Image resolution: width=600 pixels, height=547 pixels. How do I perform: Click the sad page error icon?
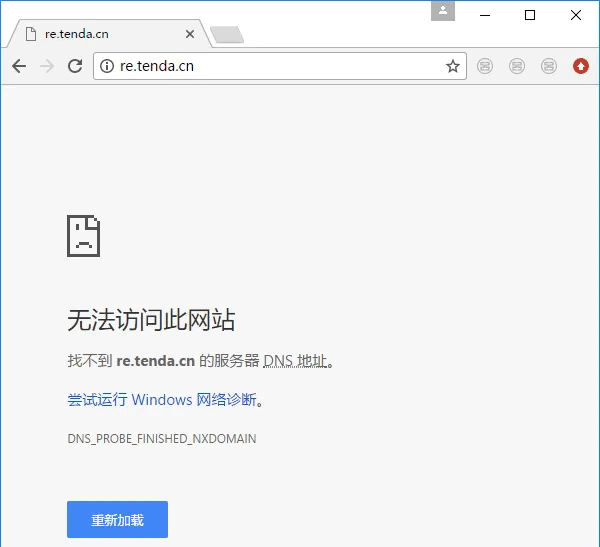(x=83, y=236)
